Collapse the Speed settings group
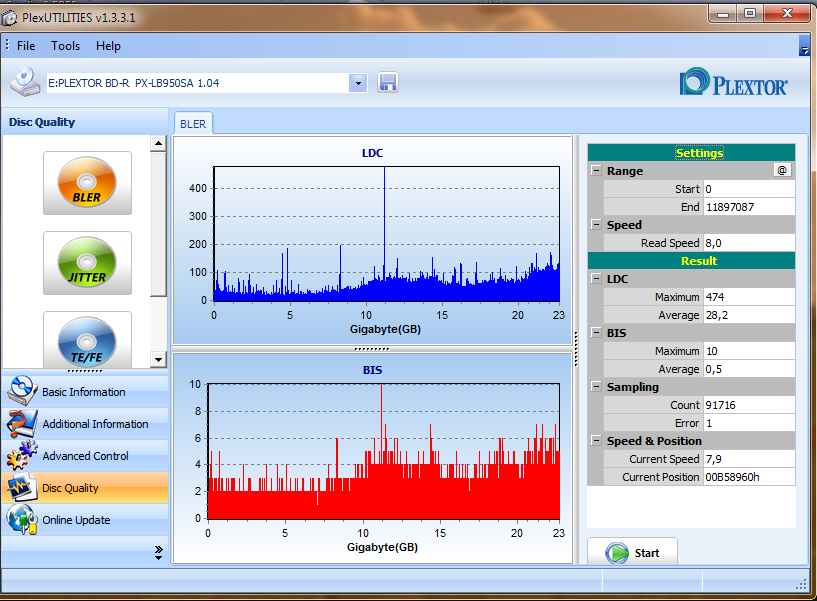817x601 pixels. point(596,224)
